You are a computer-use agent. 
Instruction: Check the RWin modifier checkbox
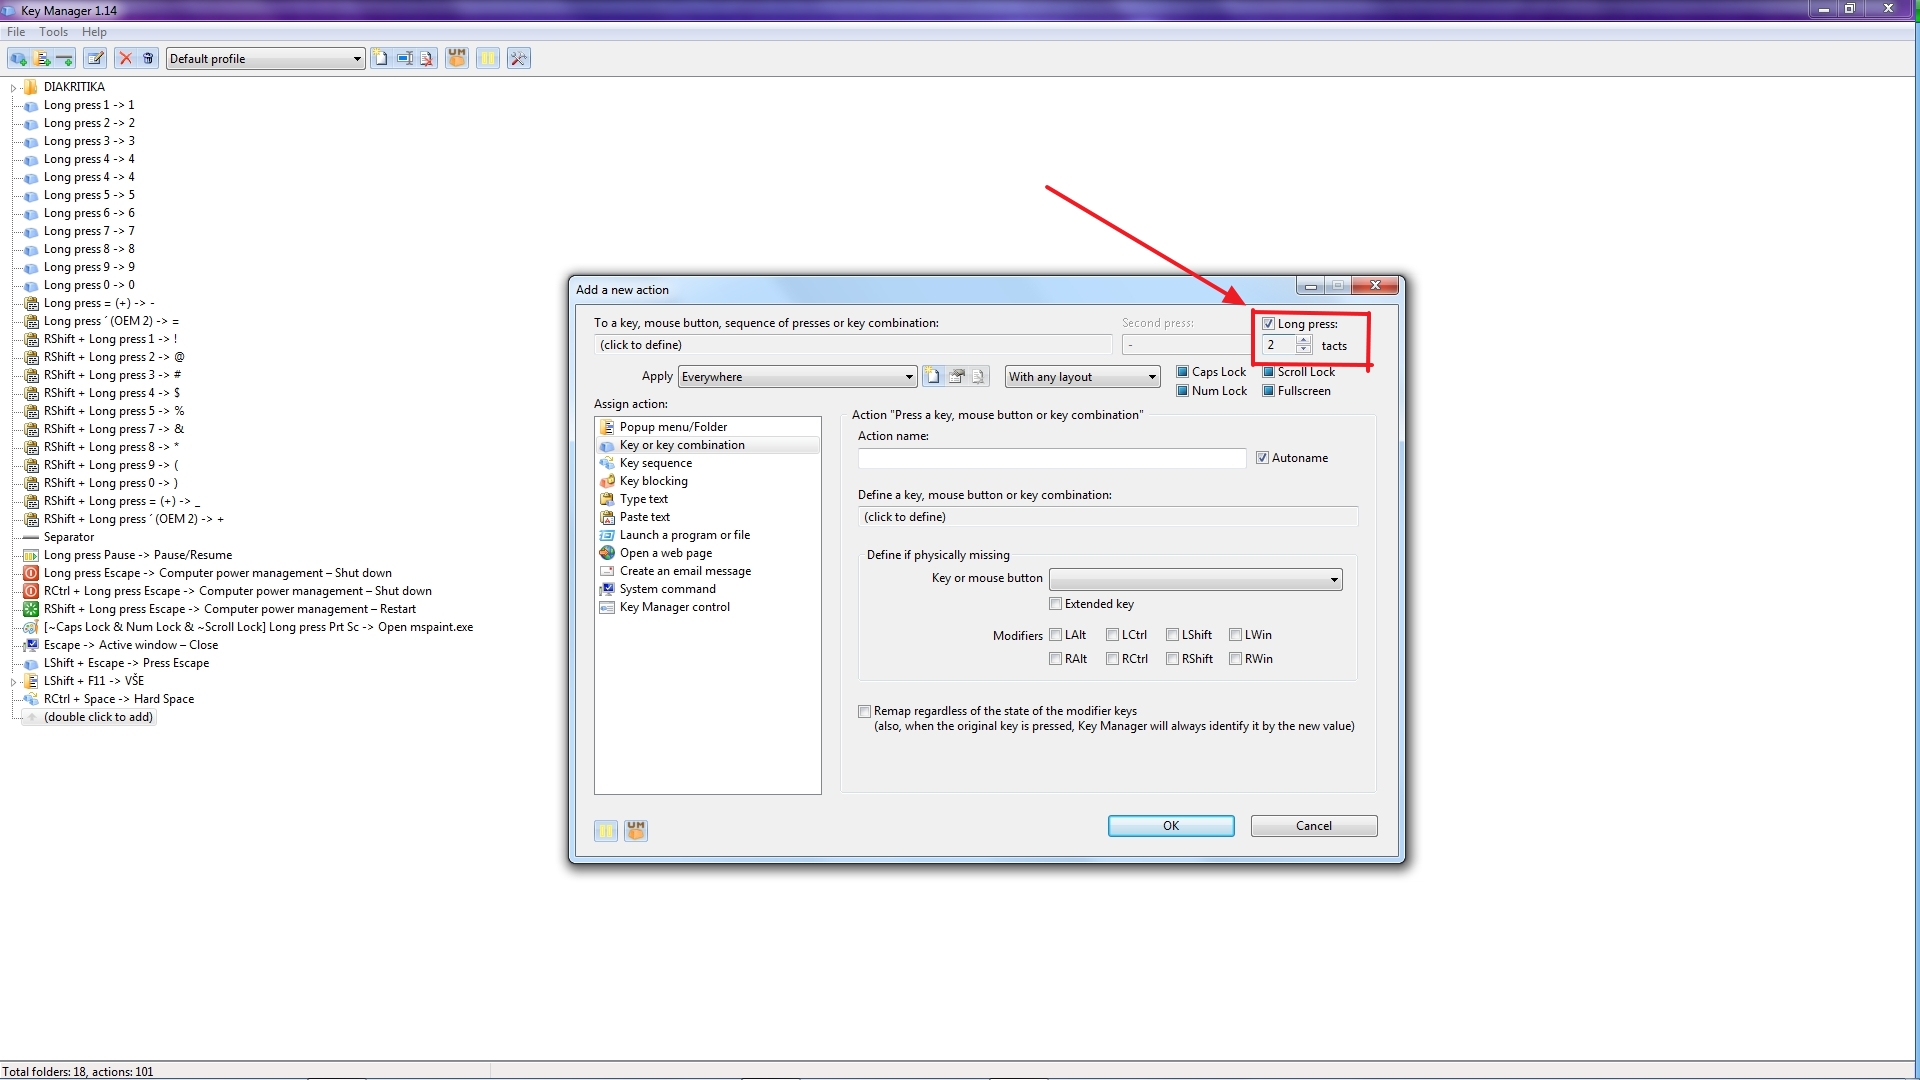tap(1235, 659)
